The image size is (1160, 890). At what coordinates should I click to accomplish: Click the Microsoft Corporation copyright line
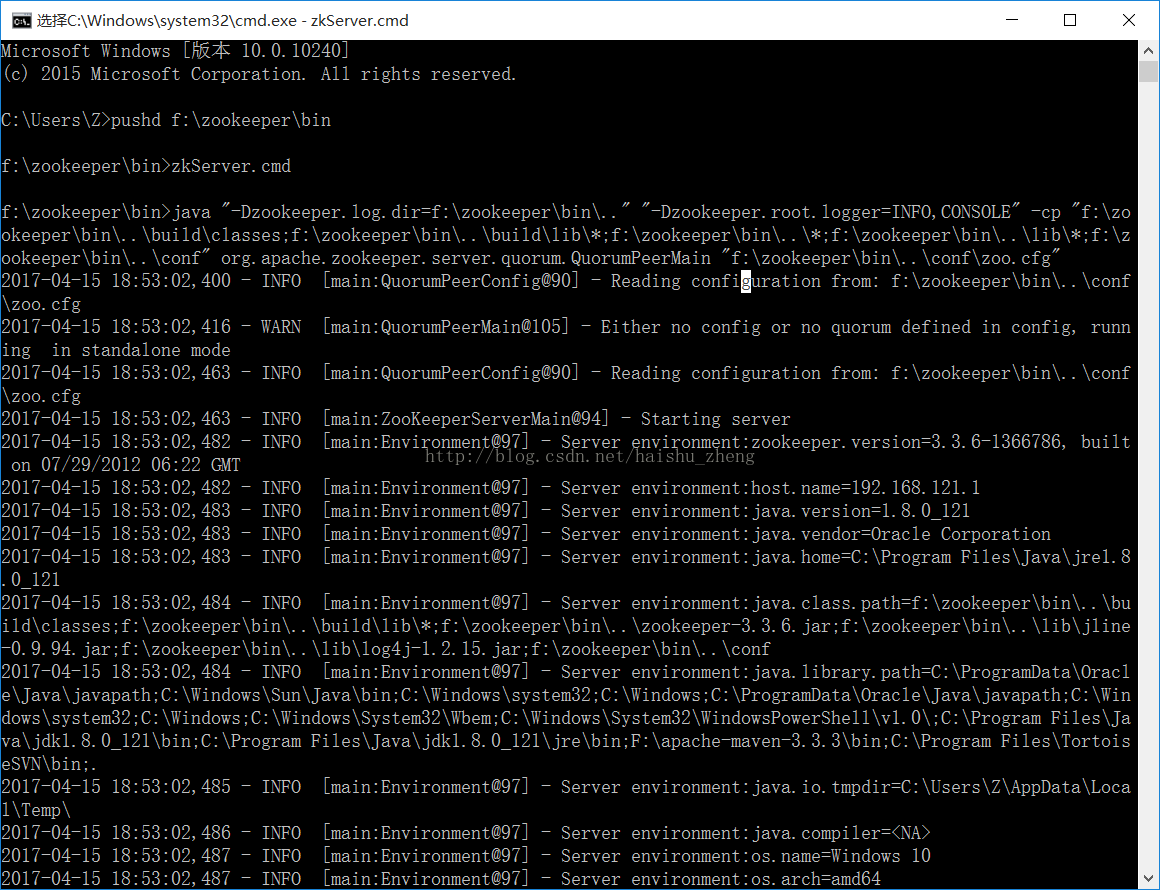coord(259,74)
